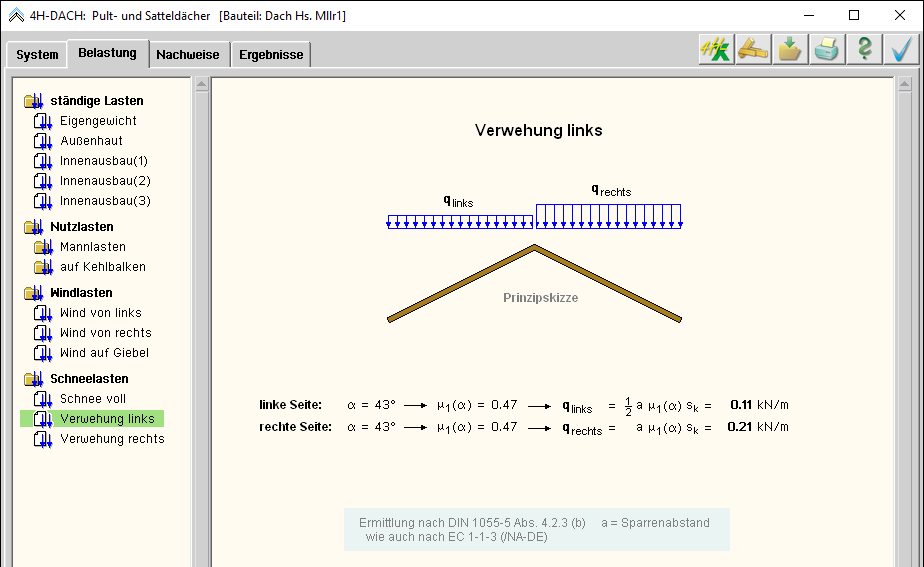Click the Mannlasten folder icon
This screenshot has height=567, width=924.
tap(42, 247)
